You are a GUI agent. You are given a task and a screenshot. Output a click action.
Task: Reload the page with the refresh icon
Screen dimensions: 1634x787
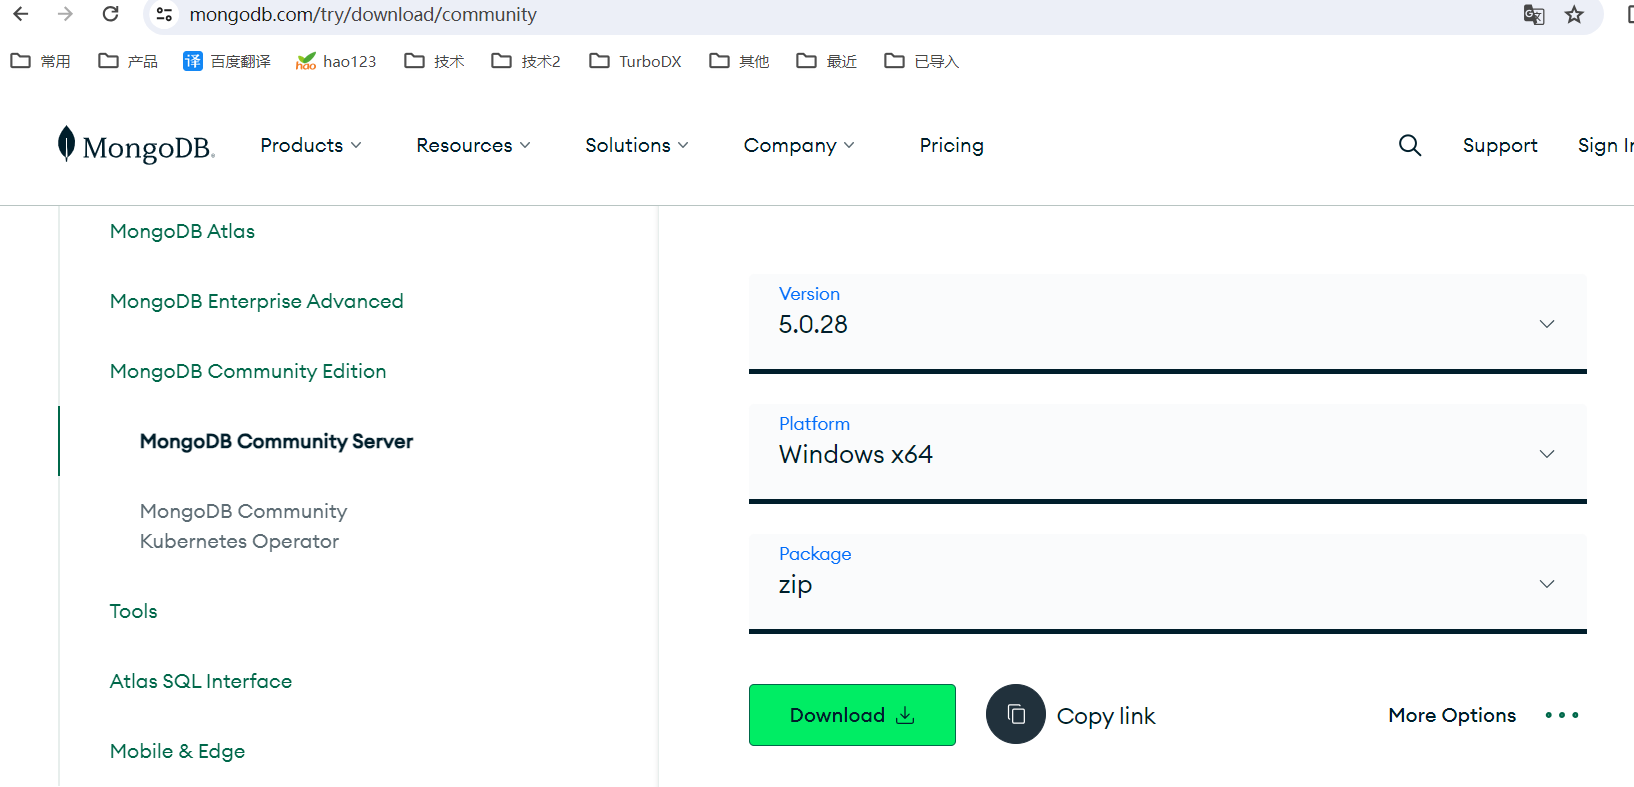[x=111, y=14]
